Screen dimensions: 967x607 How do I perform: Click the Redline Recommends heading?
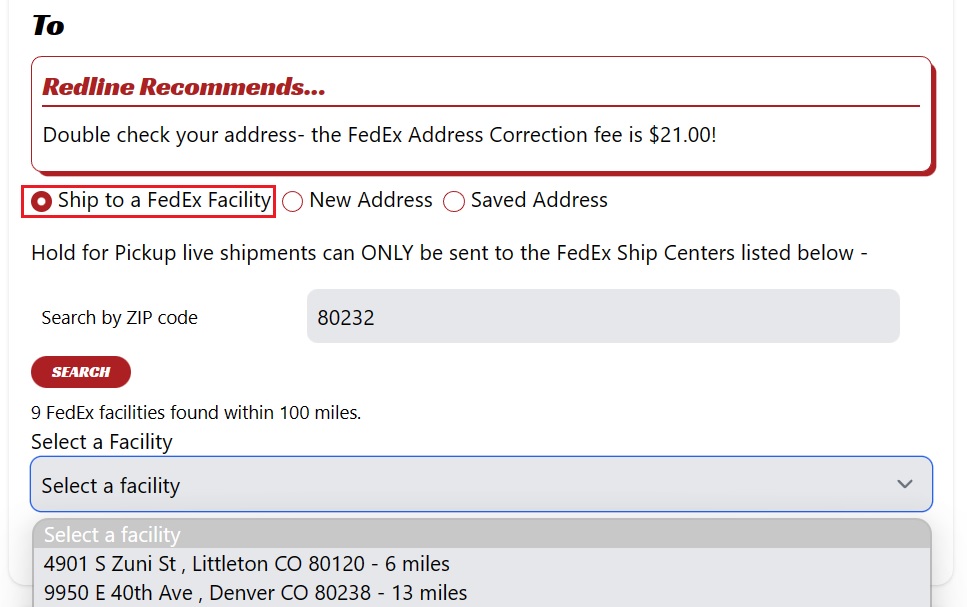click(x=184, y=86)
